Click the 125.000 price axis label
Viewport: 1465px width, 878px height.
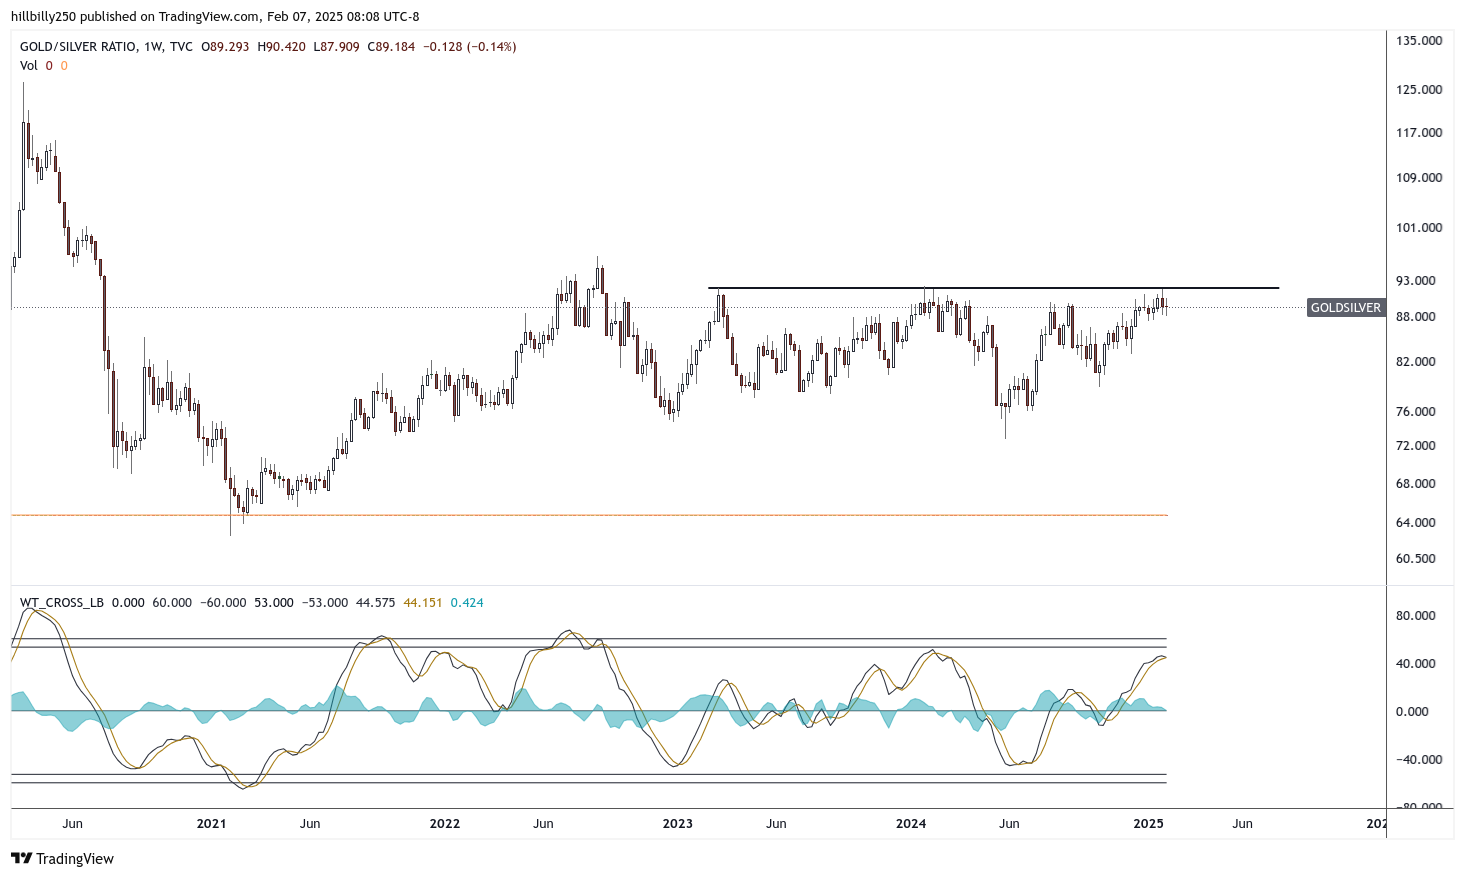coord(1419,90)
